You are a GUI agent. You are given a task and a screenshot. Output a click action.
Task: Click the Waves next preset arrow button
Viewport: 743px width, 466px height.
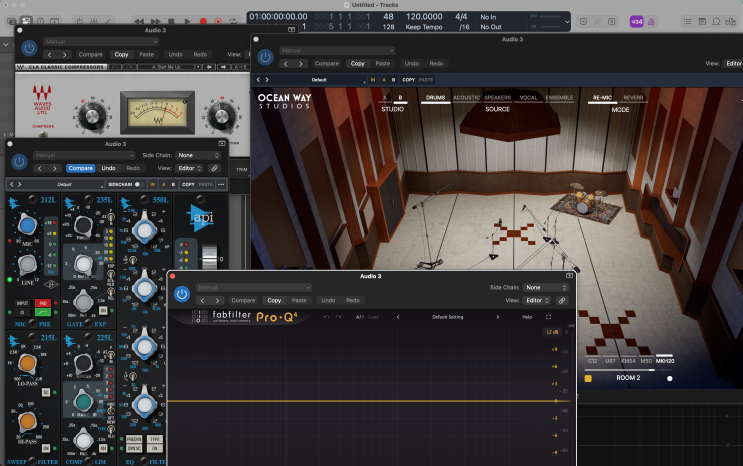(223, 67)
